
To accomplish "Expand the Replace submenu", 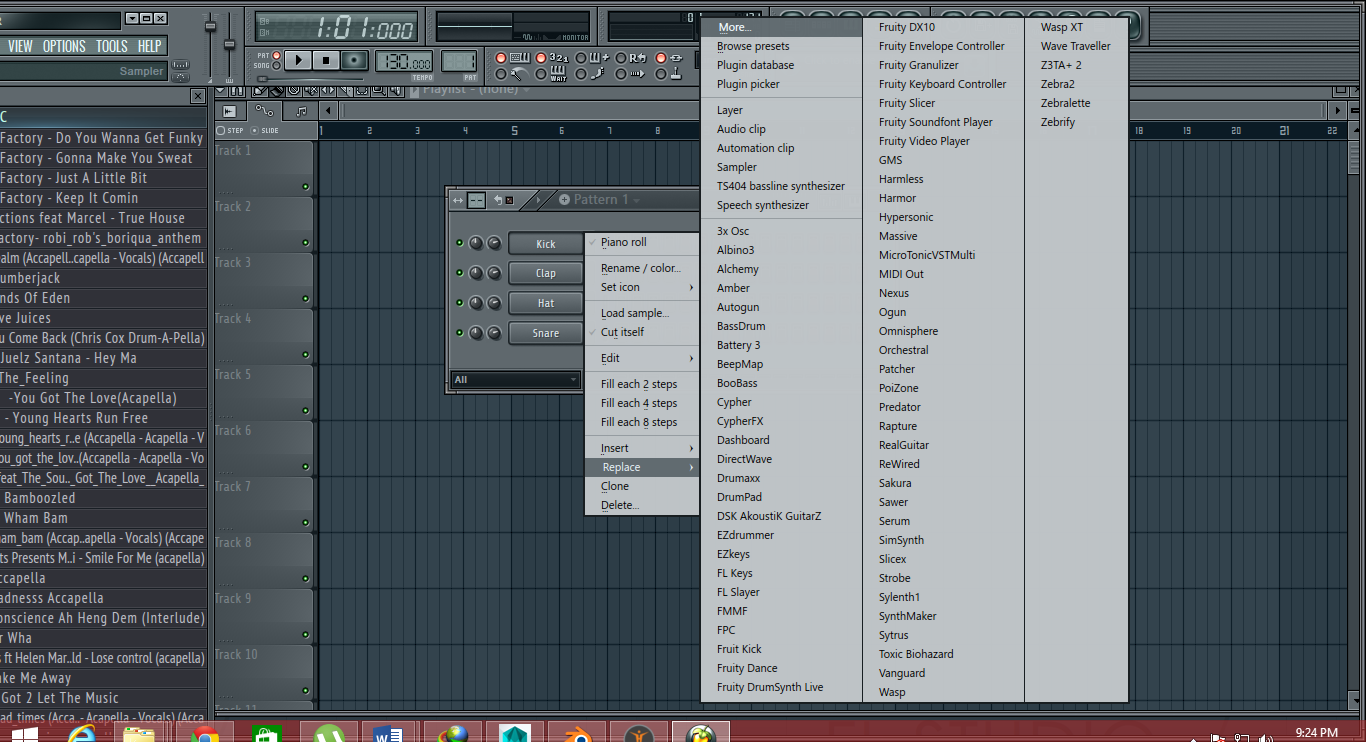I will pyautogui.click(x=642, y=467).
